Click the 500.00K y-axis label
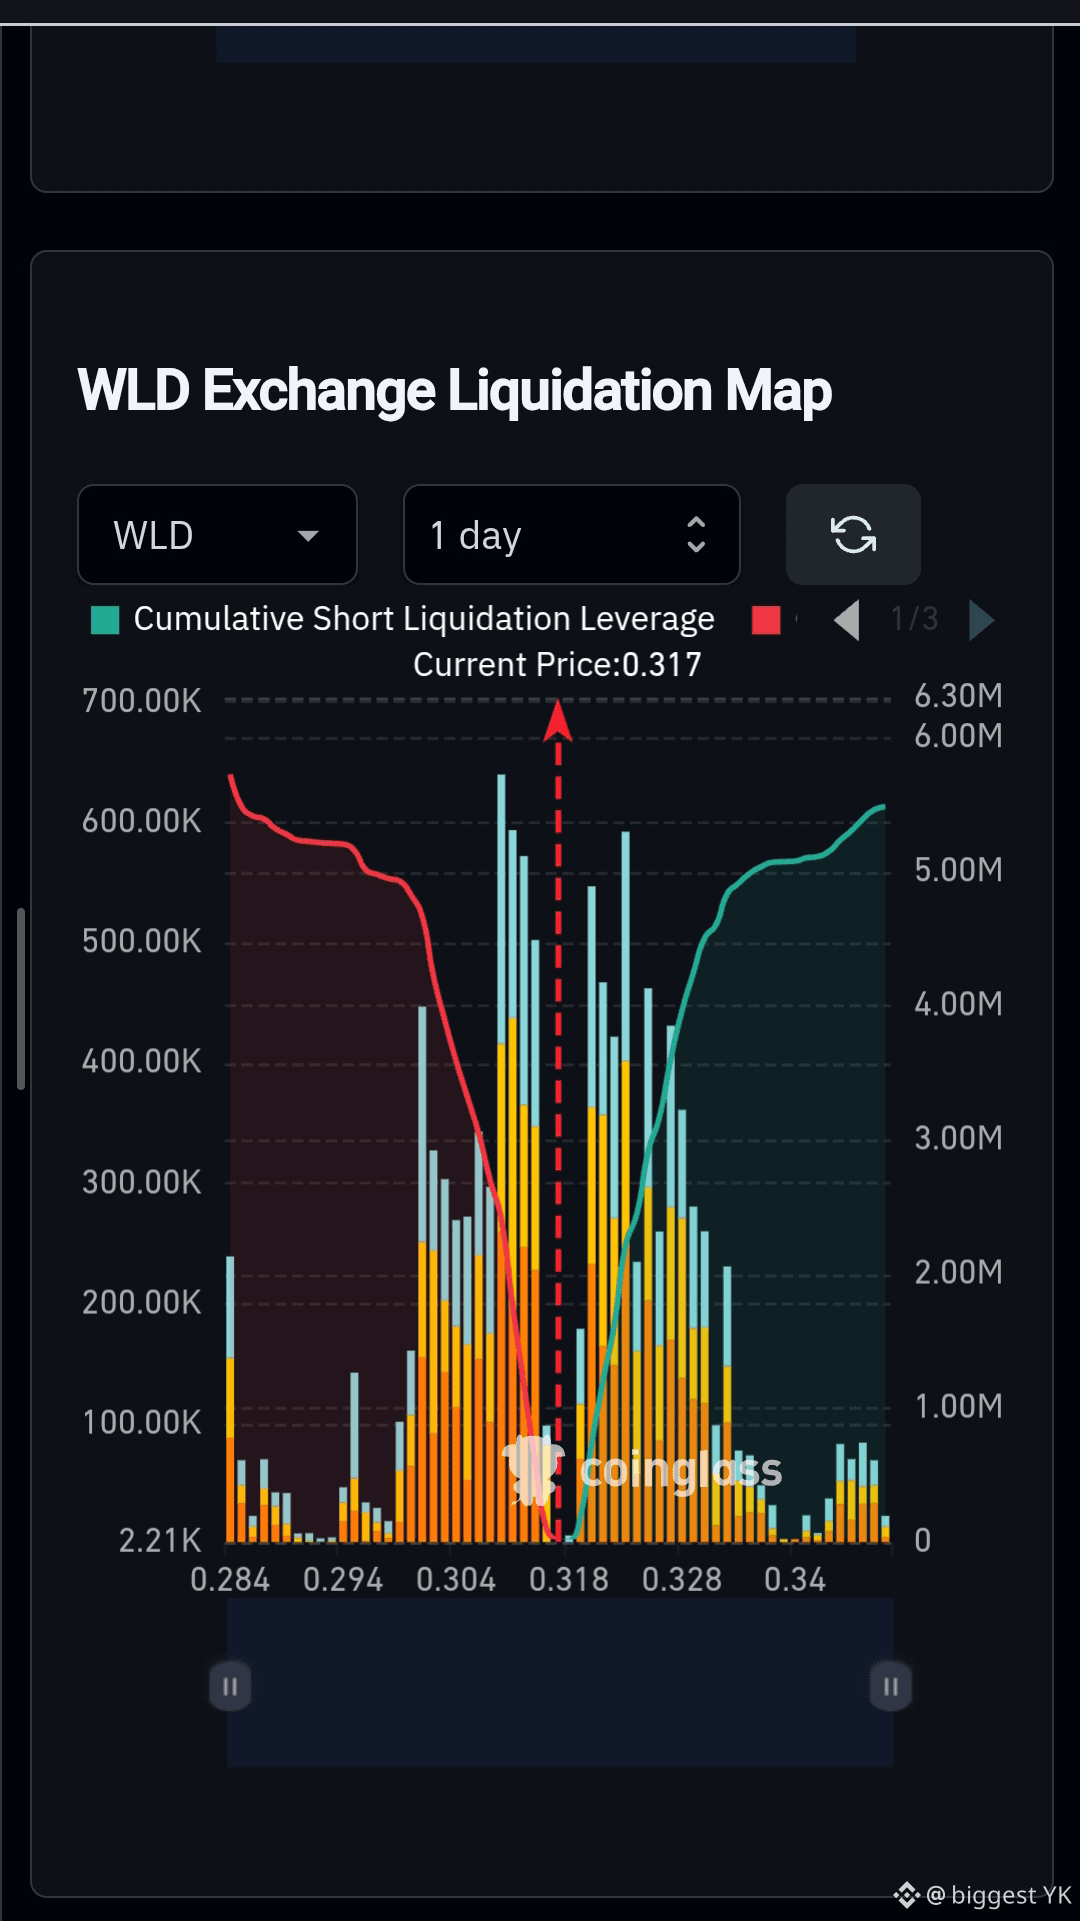 click(x=142, y=941)
